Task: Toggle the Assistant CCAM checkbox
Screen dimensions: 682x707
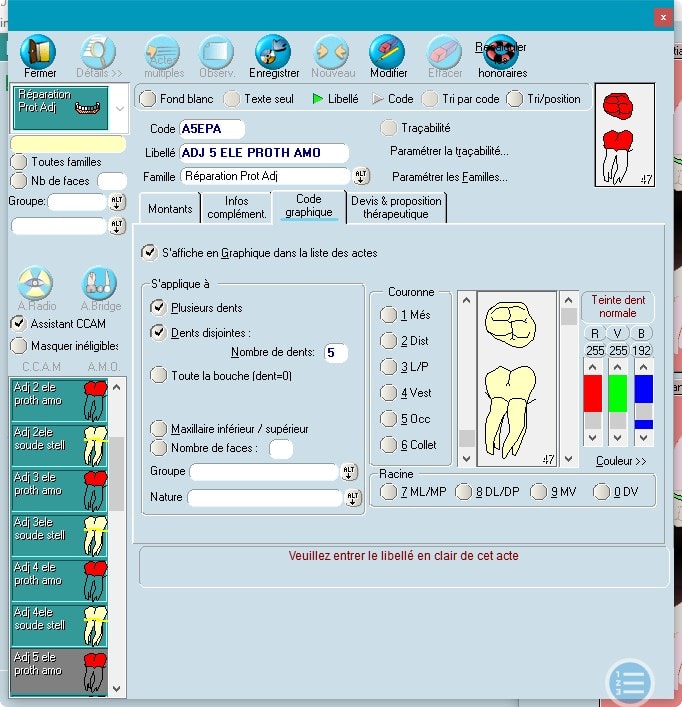Action: [x=18, y=323]
